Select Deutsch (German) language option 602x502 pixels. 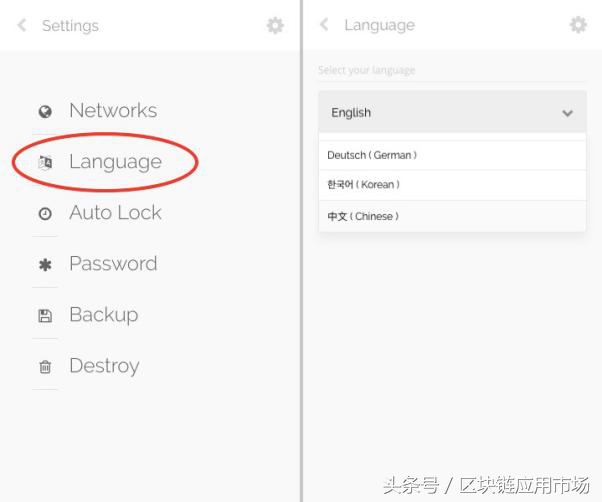(x=452, y=155)
